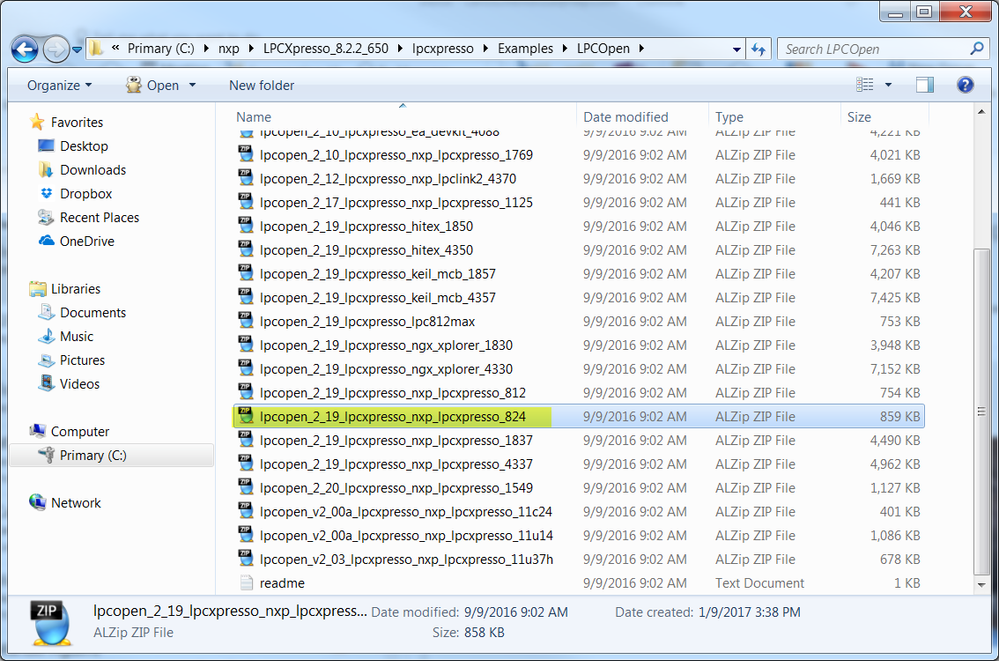Image resolution: width=999 pixels, height=661 pixels.
Task: Select zip icon of lpcopen_2_10_lpcxpresso_nxp_lpcxpresso_1769
Action: click(x=245, y=154)
